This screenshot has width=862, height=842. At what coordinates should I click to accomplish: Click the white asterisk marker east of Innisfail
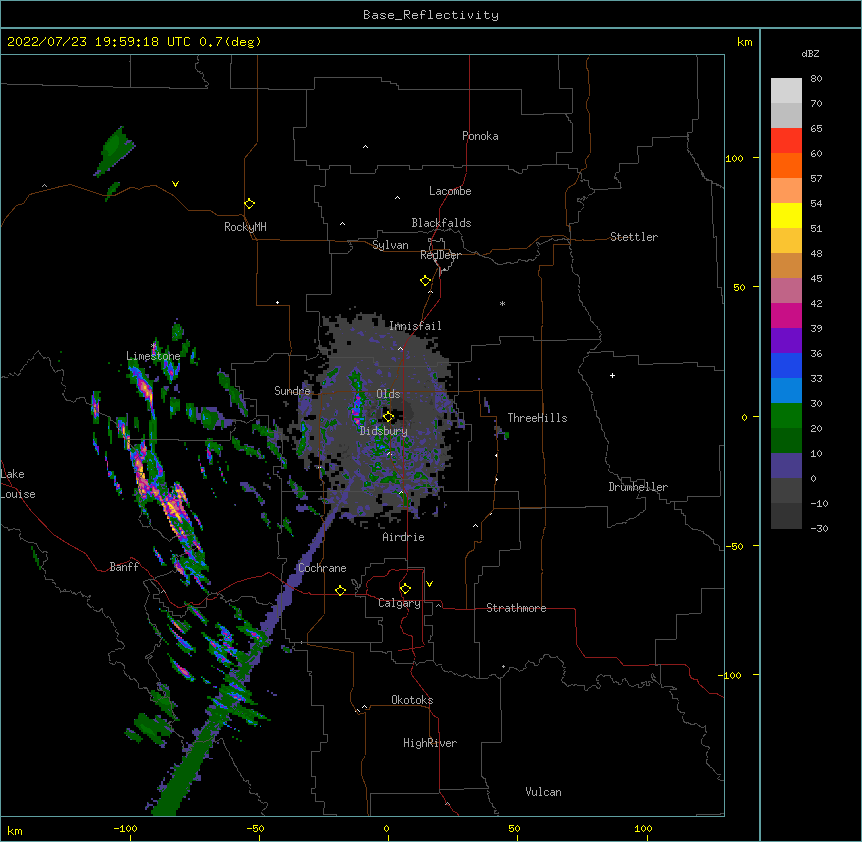pyautogui.click(x=502, y=303)
